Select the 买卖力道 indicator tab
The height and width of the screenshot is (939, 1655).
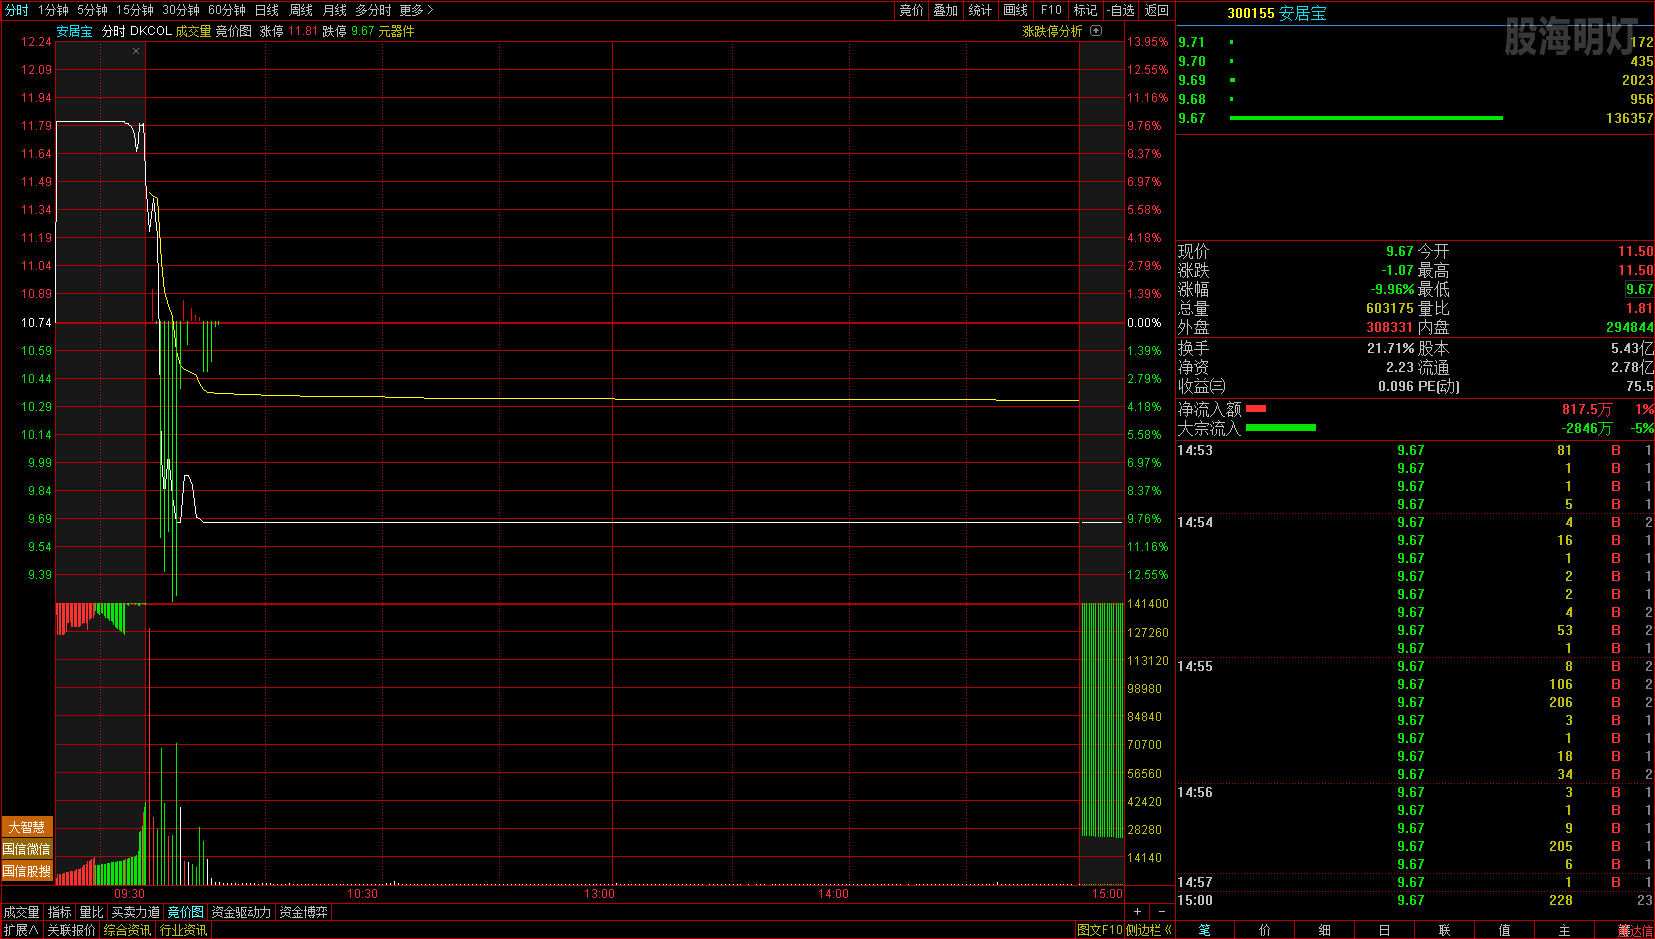pos(135,912)
